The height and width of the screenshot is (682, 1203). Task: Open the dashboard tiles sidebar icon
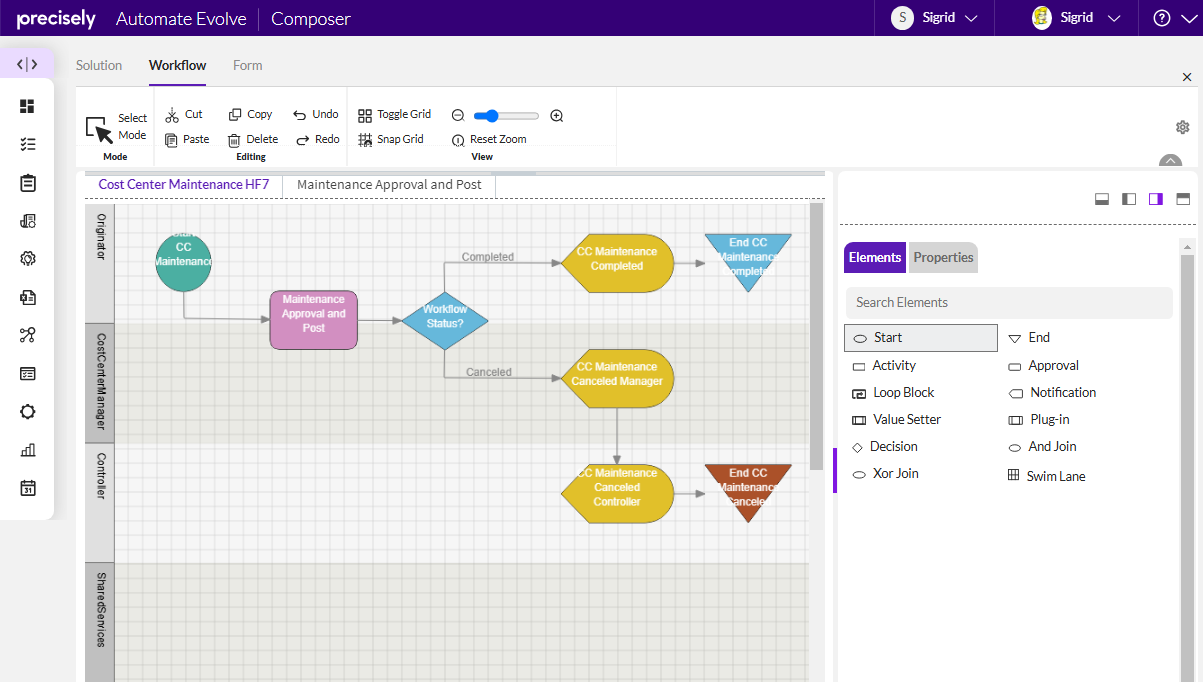pos(27,106)
